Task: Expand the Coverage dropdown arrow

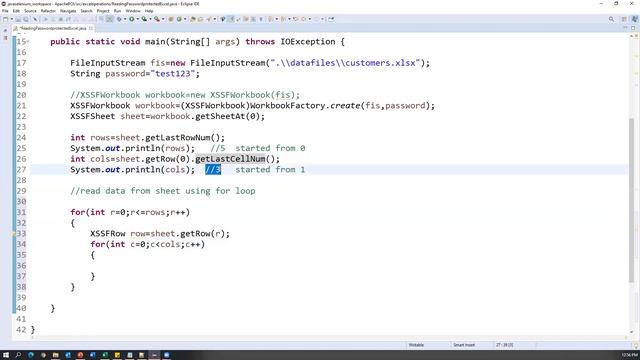Action: [x=150, y=19]
